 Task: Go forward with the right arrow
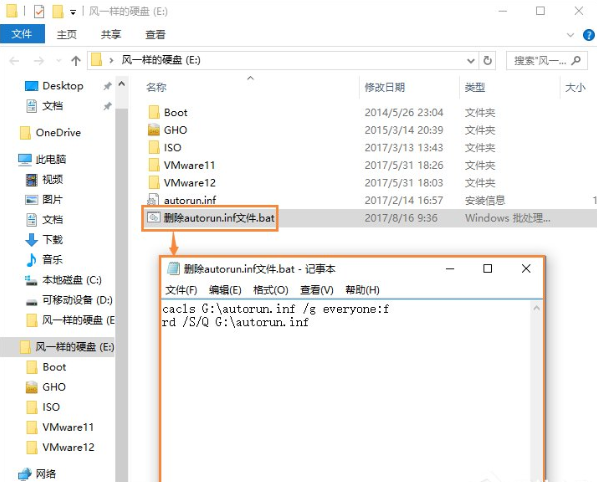39,61
